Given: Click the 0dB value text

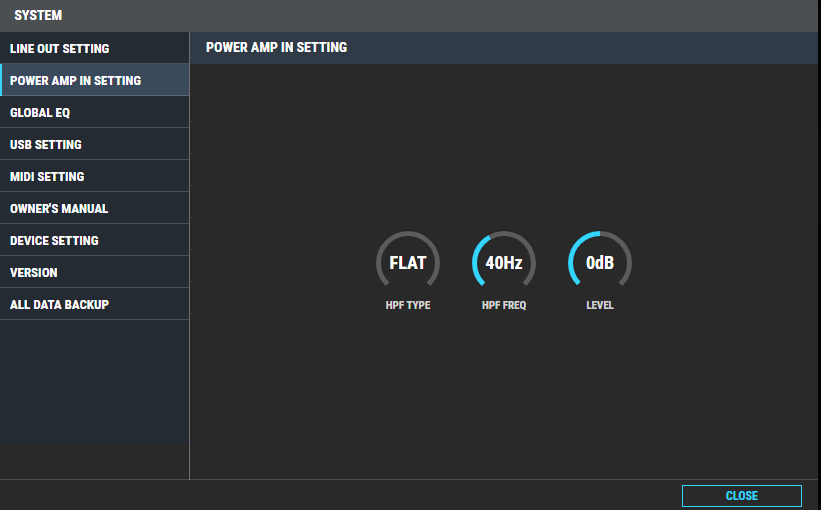Looking at the screenshot, I should [600, 262].
